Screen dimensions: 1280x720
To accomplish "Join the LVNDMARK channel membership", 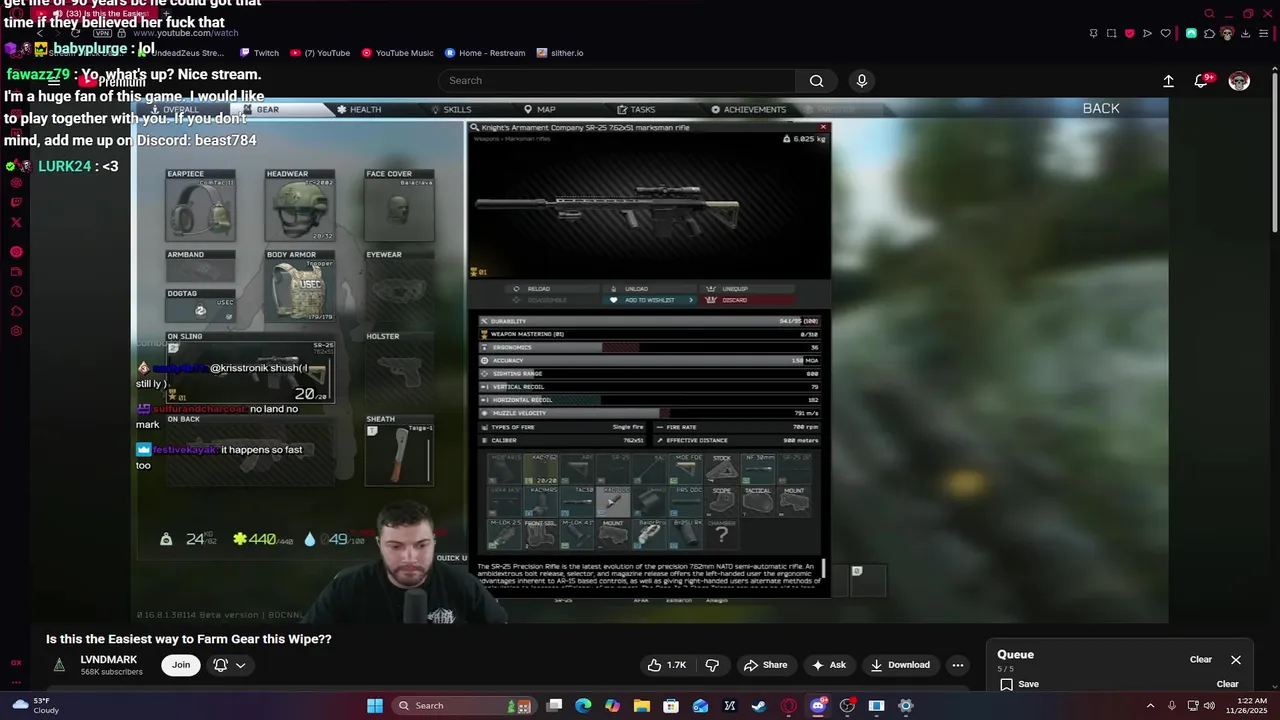I will click(x=181, y=665).
